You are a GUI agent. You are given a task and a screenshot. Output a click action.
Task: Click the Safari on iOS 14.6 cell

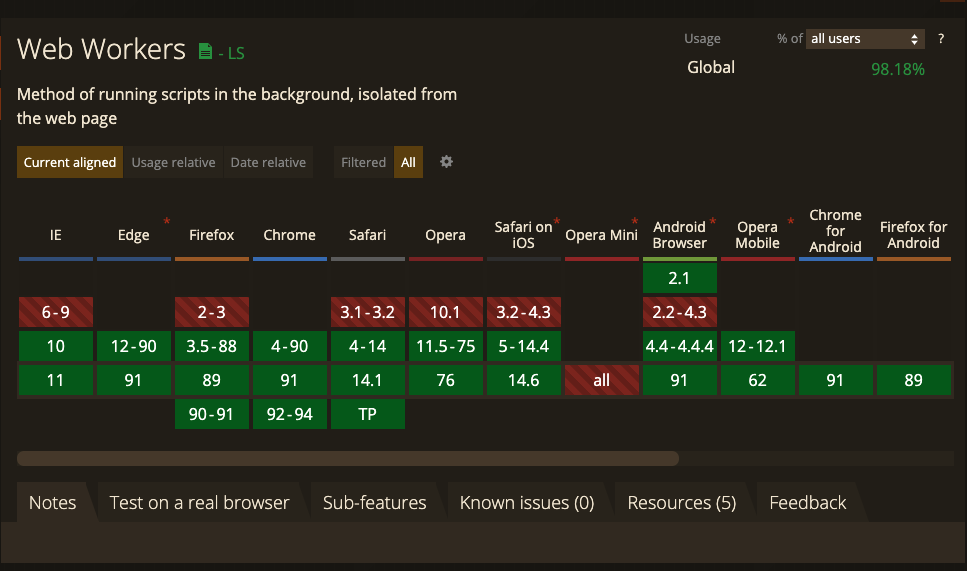[x=524, y=380]
